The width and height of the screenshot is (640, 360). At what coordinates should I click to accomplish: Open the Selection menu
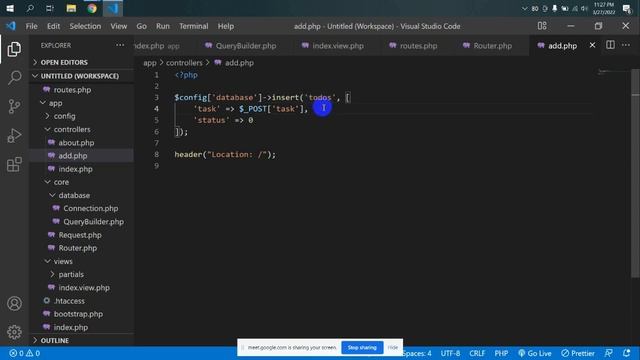(x=85, y=26)
